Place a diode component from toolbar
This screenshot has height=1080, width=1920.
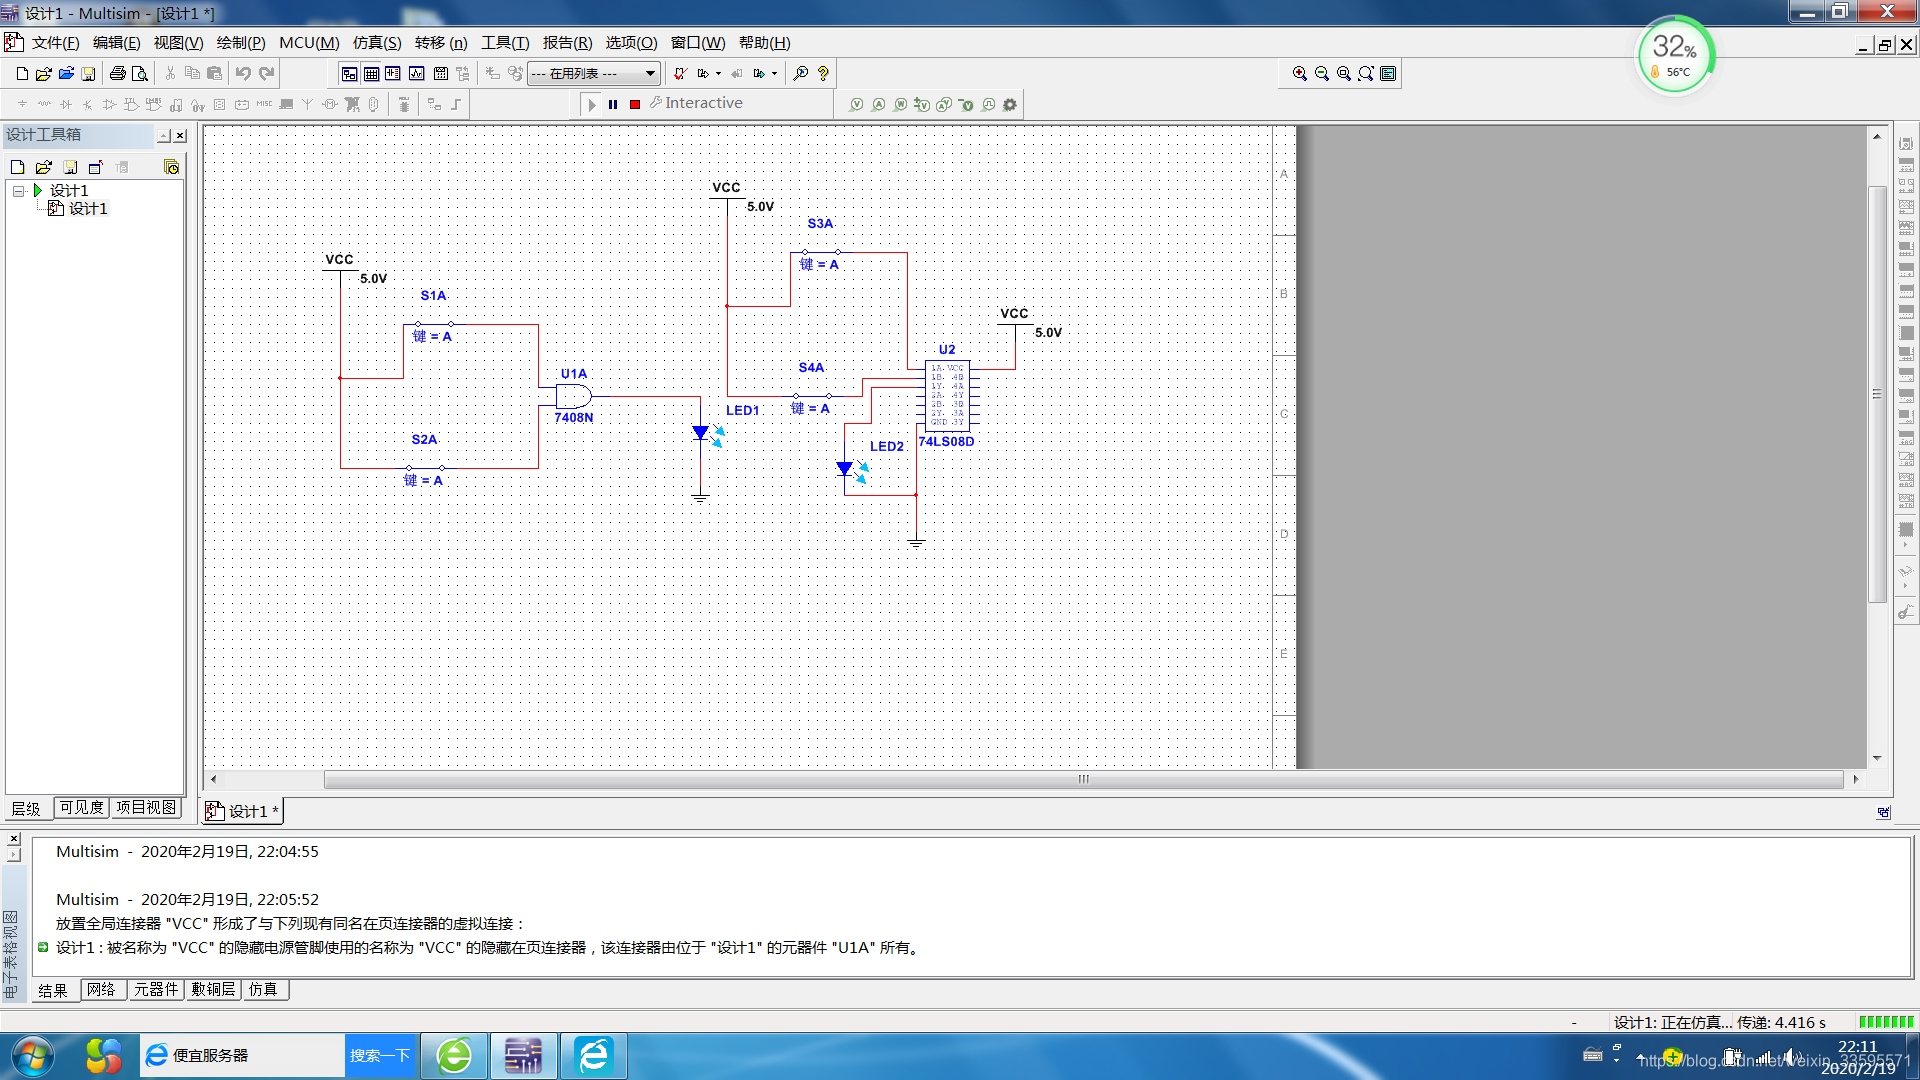point(66,104)
